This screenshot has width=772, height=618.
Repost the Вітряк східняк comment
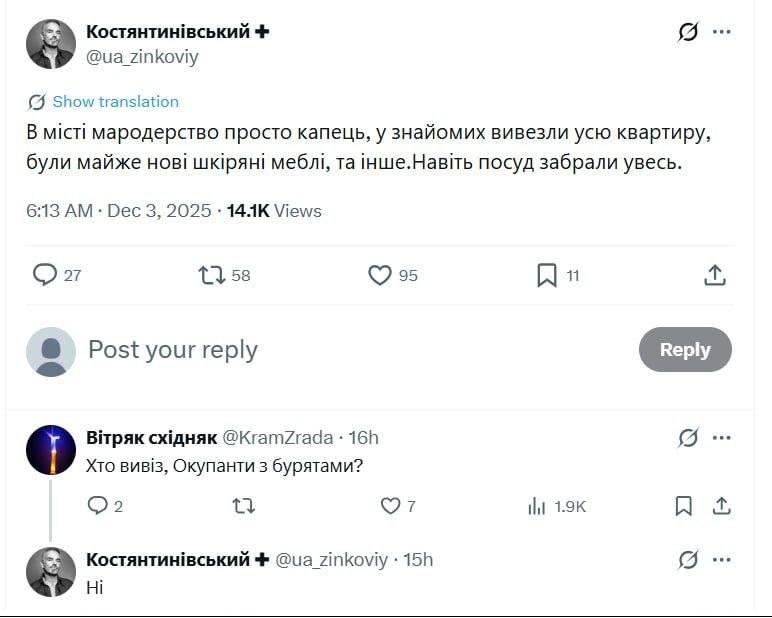[243, 506]
